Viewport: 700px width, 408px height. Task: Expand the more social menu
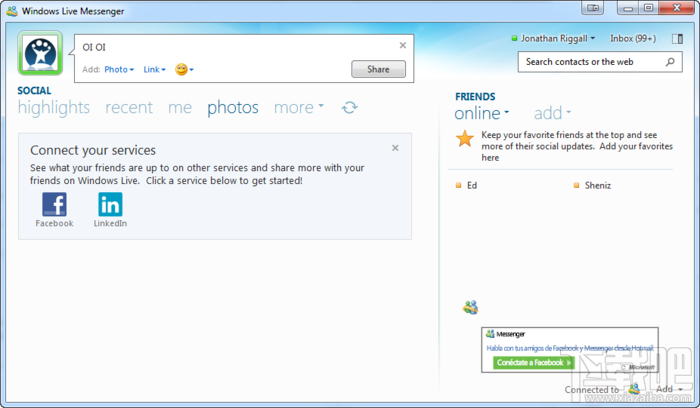299,108
